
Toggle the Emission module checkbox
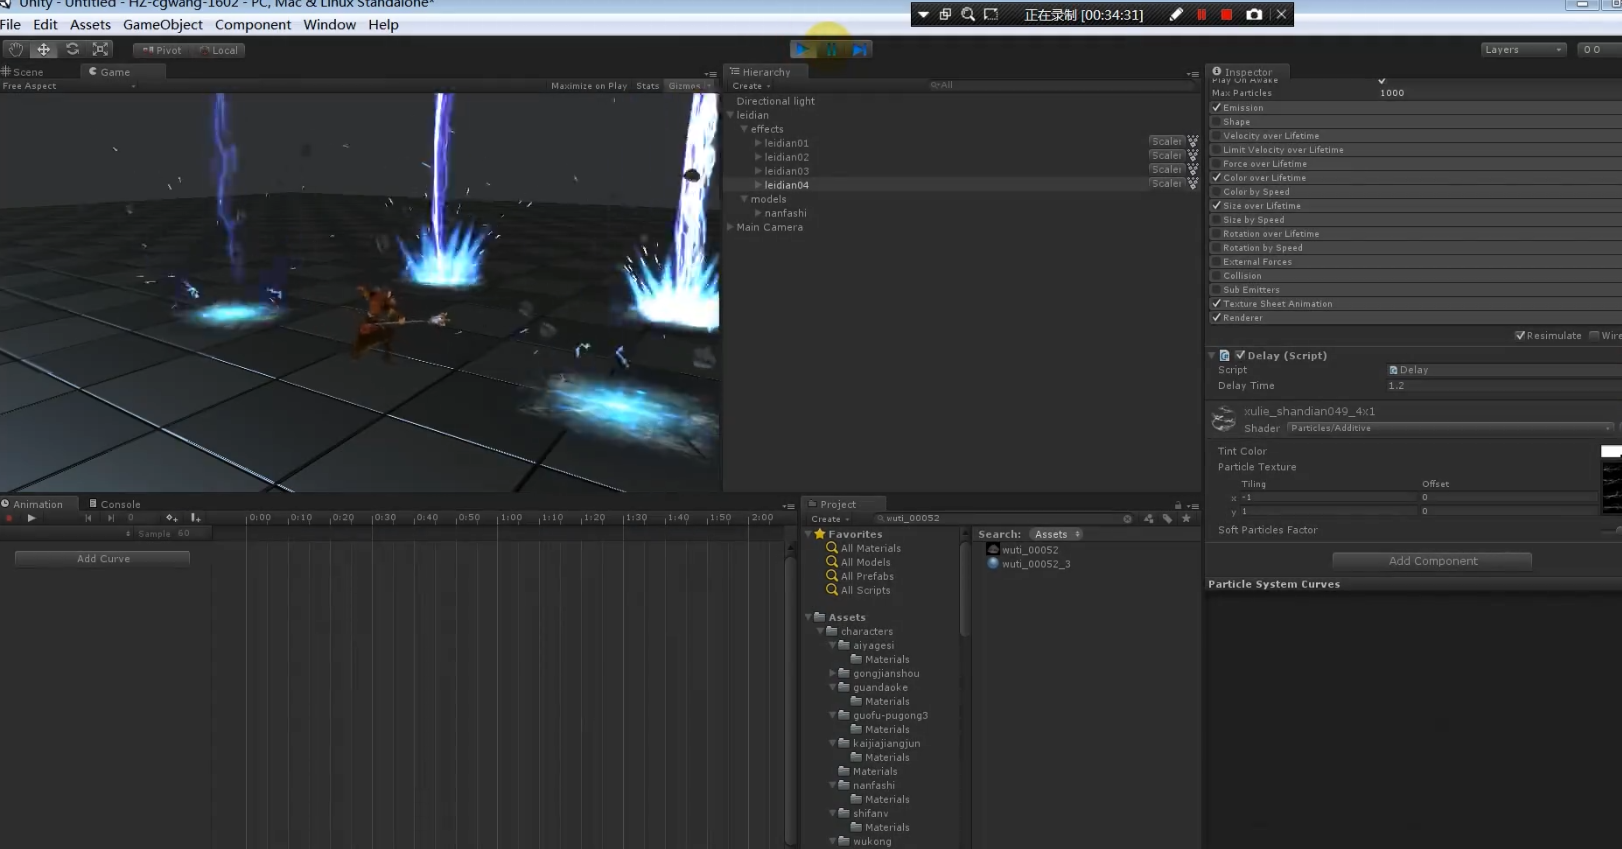1217,108
